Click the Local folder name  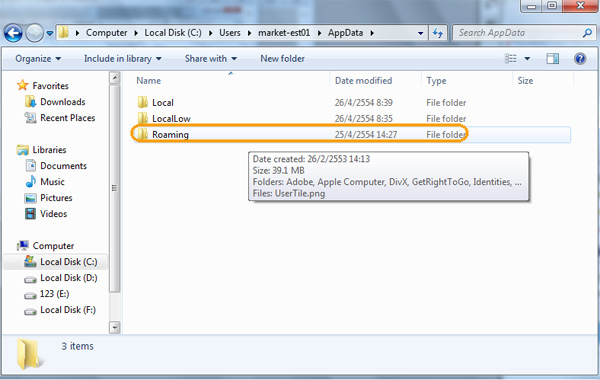(163, 103)
